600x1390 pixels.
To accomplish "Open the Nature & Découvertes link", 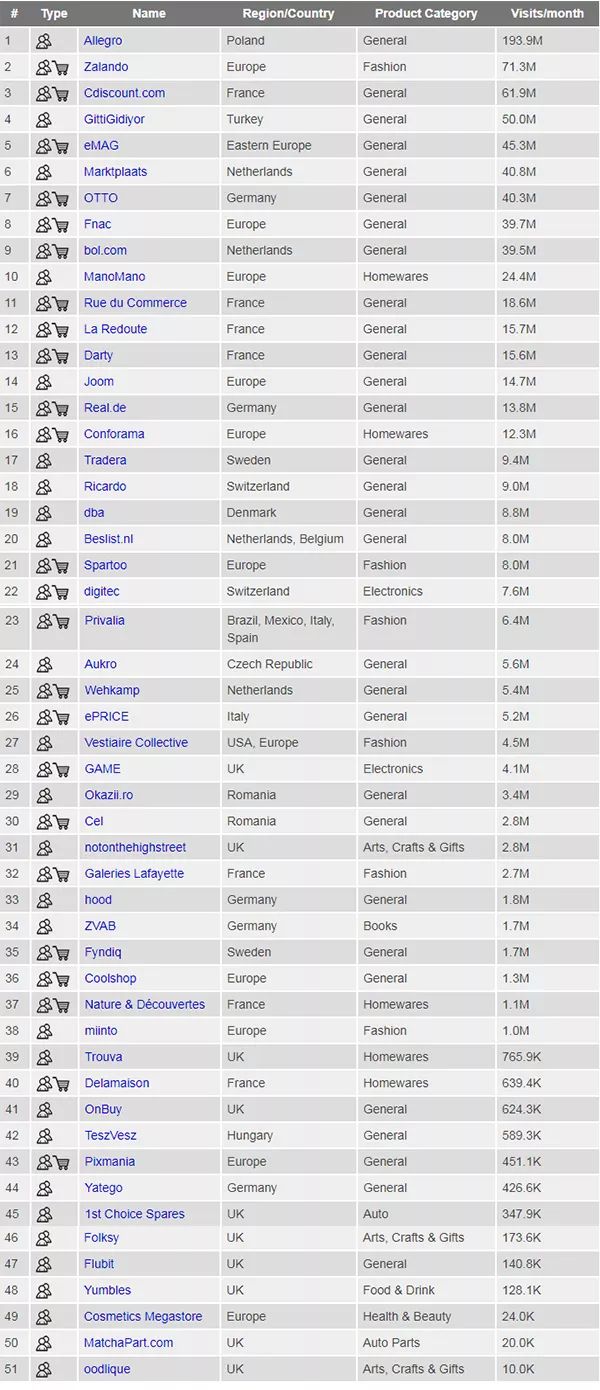I will tap(144, 1005).
